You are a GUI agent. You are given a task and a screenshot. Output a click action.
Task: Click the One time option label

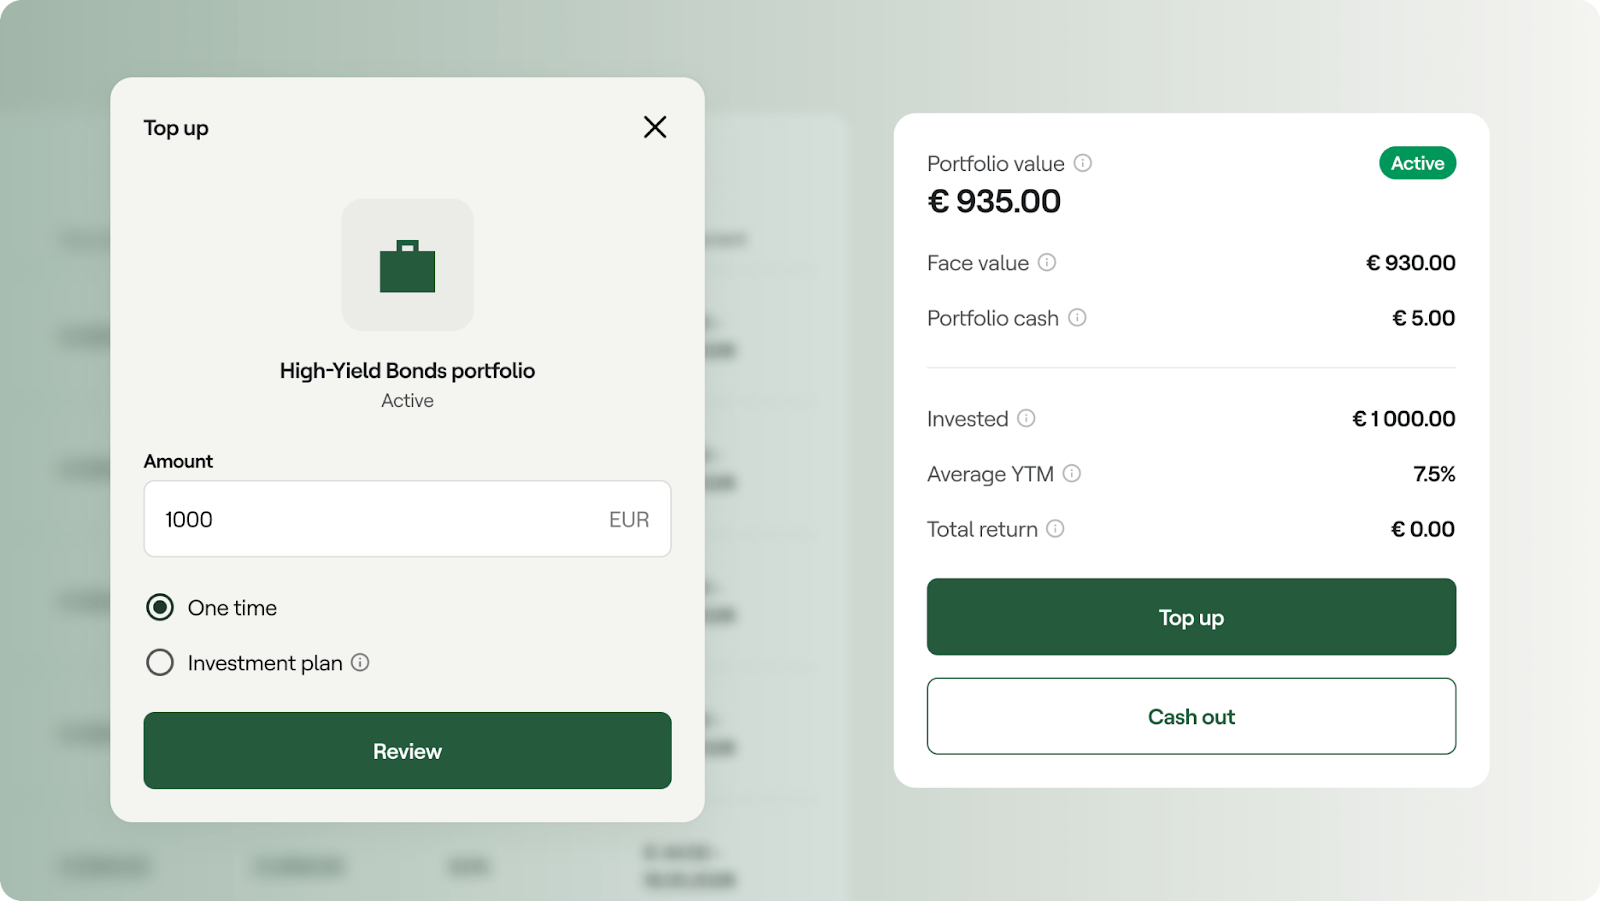click(x=232, y=608)
